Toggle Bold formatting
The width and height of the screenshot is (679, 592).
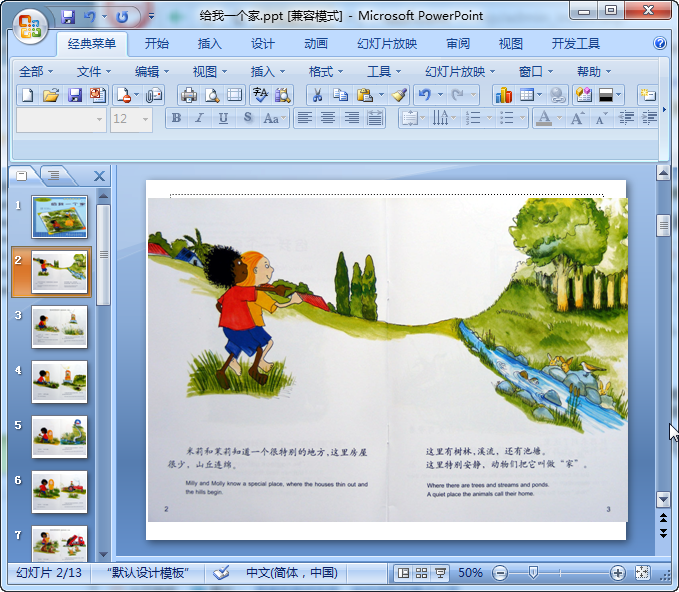(x=176, y=118)
